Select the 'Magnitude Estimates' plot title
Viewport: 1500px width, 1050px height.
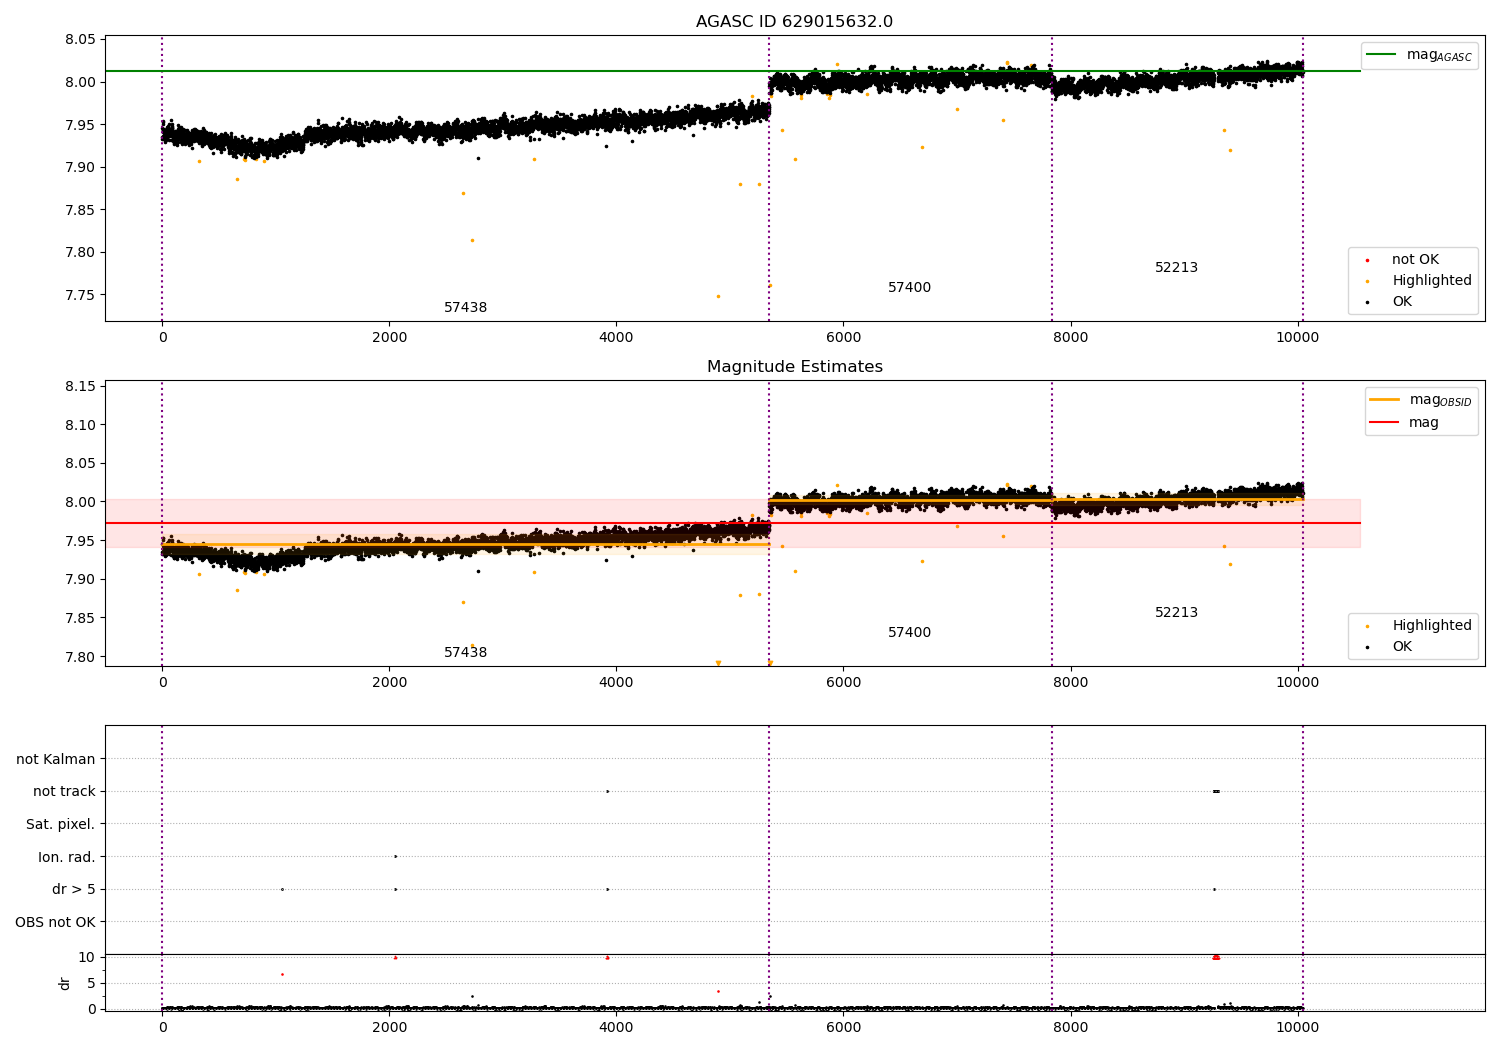click(x=794, y=367)
